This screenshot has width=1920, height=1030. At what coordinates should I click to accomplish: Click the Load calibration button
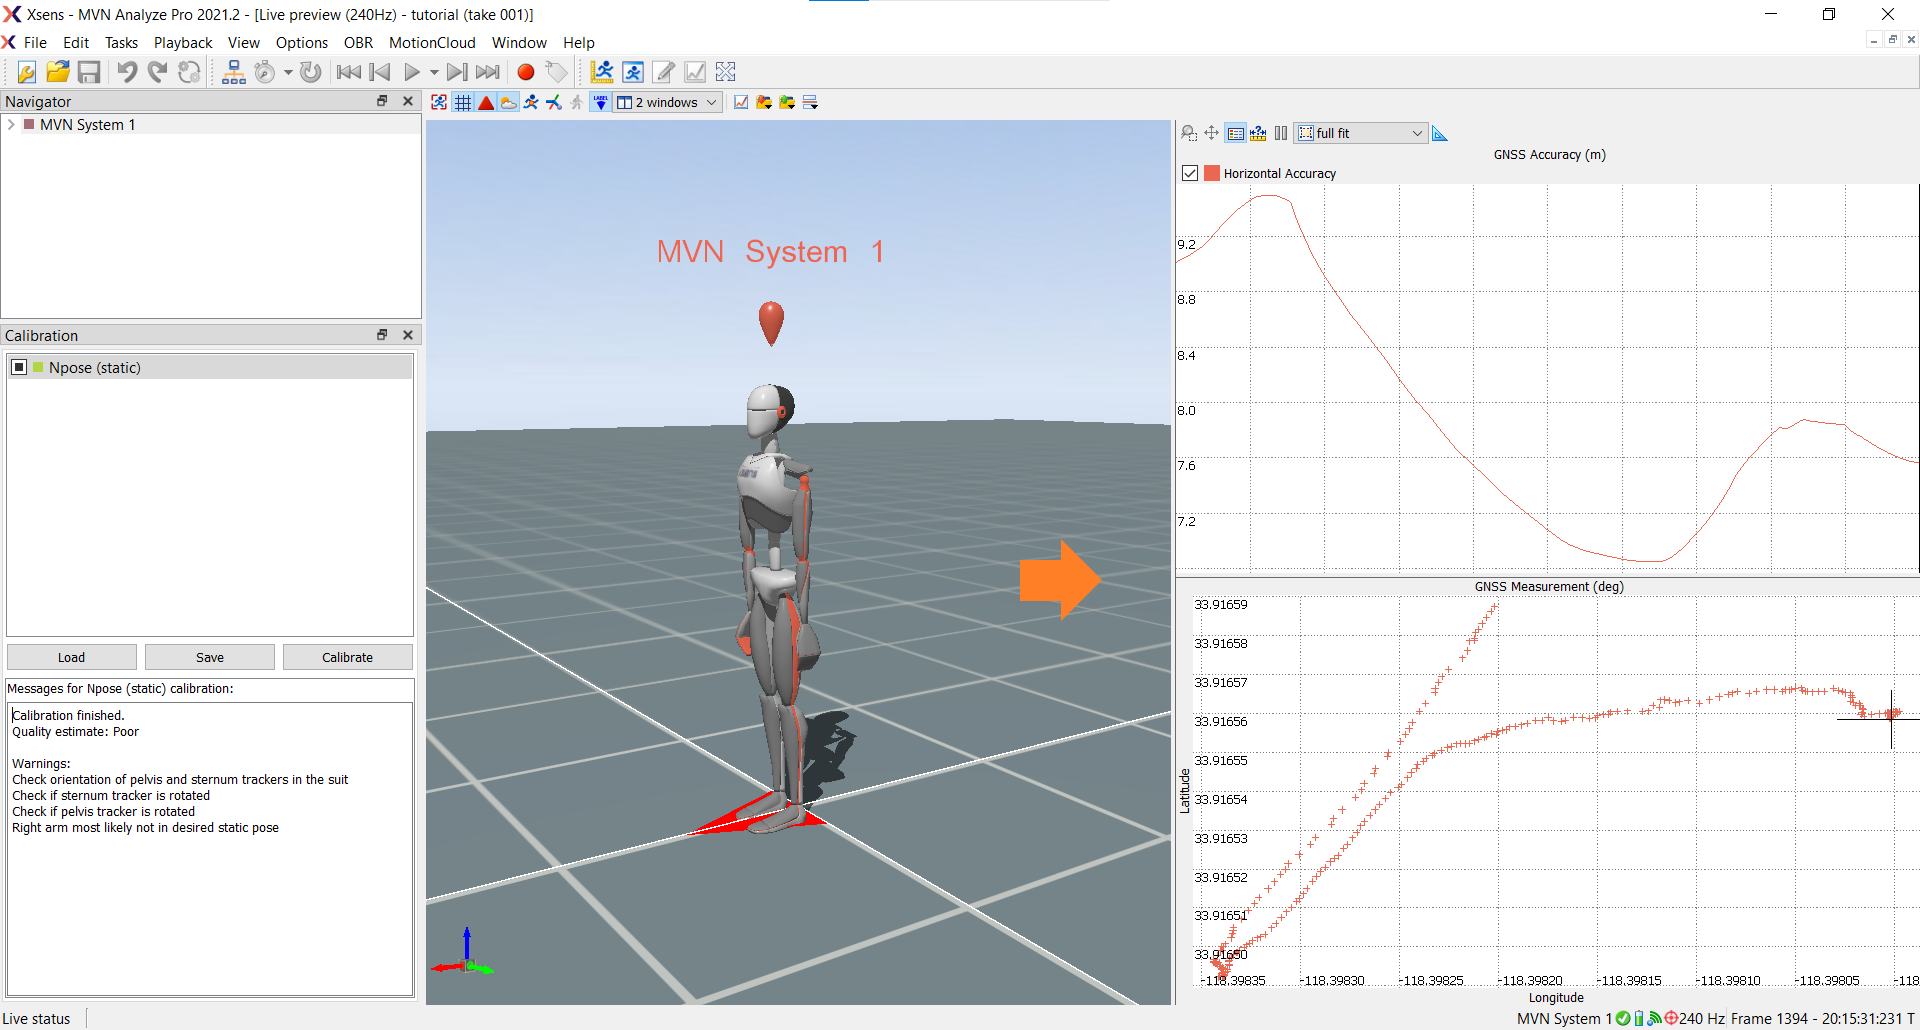click(x=71, y=657)
